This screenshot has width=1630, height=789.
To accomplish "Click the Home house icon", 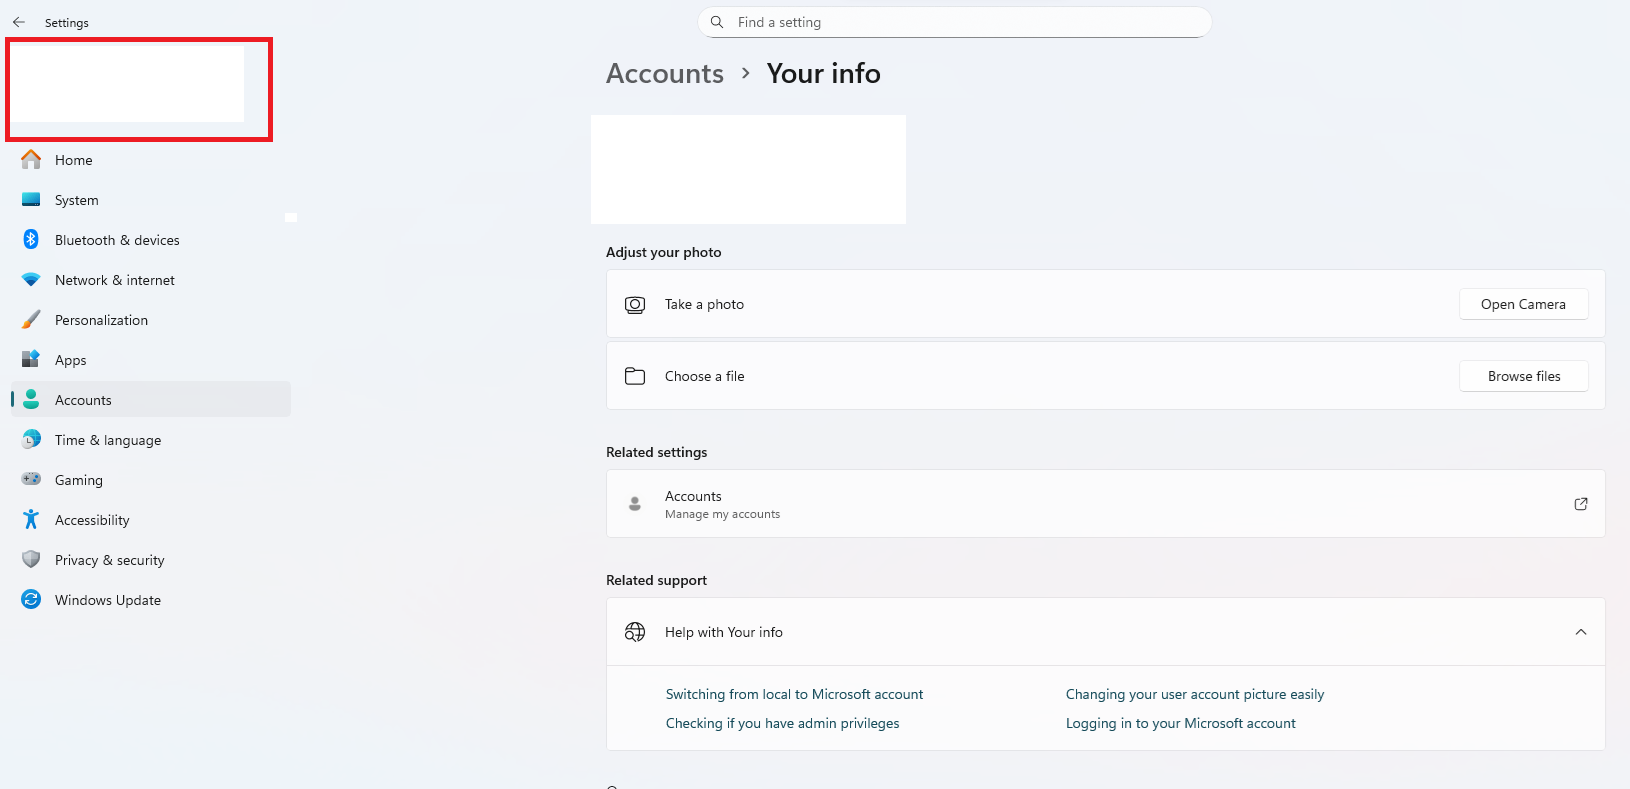I will click(x=31, y=160).
